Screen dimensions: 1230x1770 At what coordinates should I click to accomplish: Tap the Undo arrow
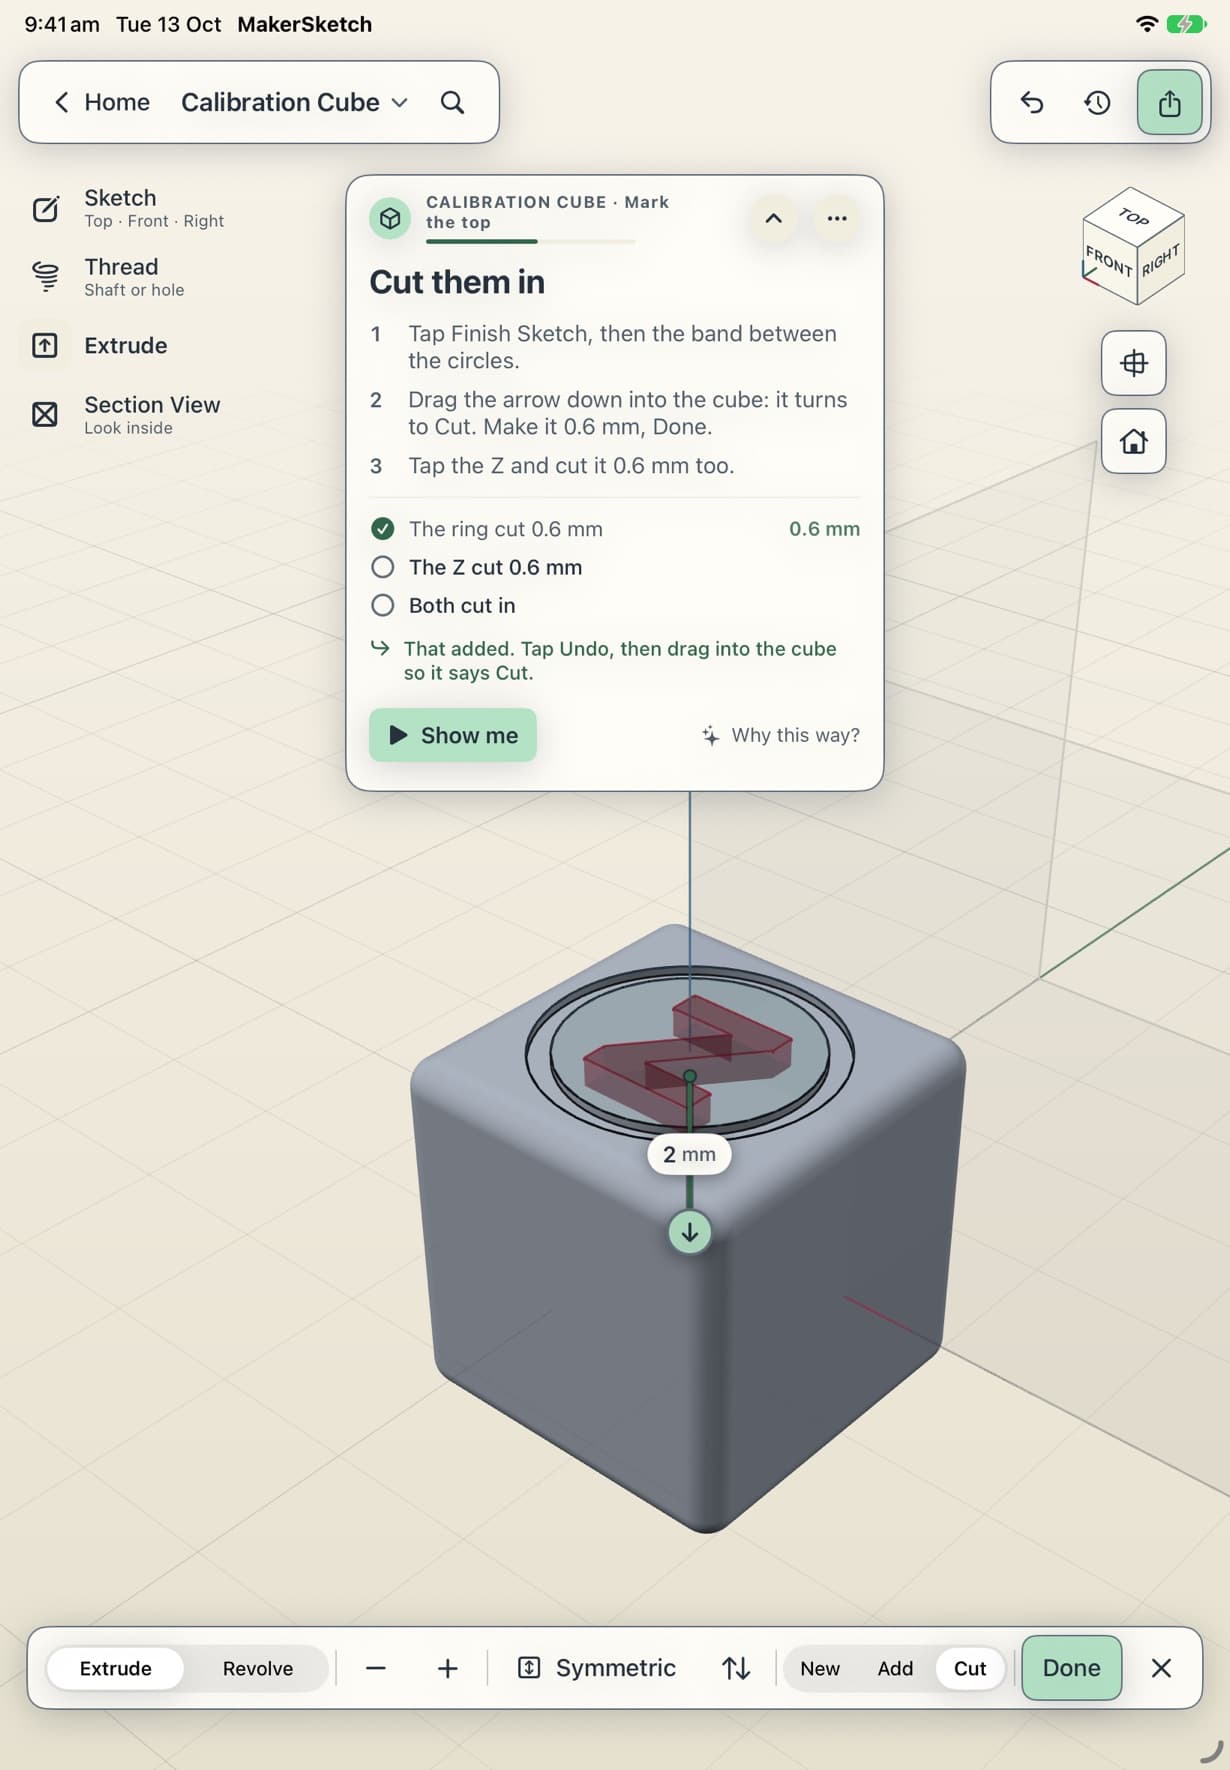1032,102
